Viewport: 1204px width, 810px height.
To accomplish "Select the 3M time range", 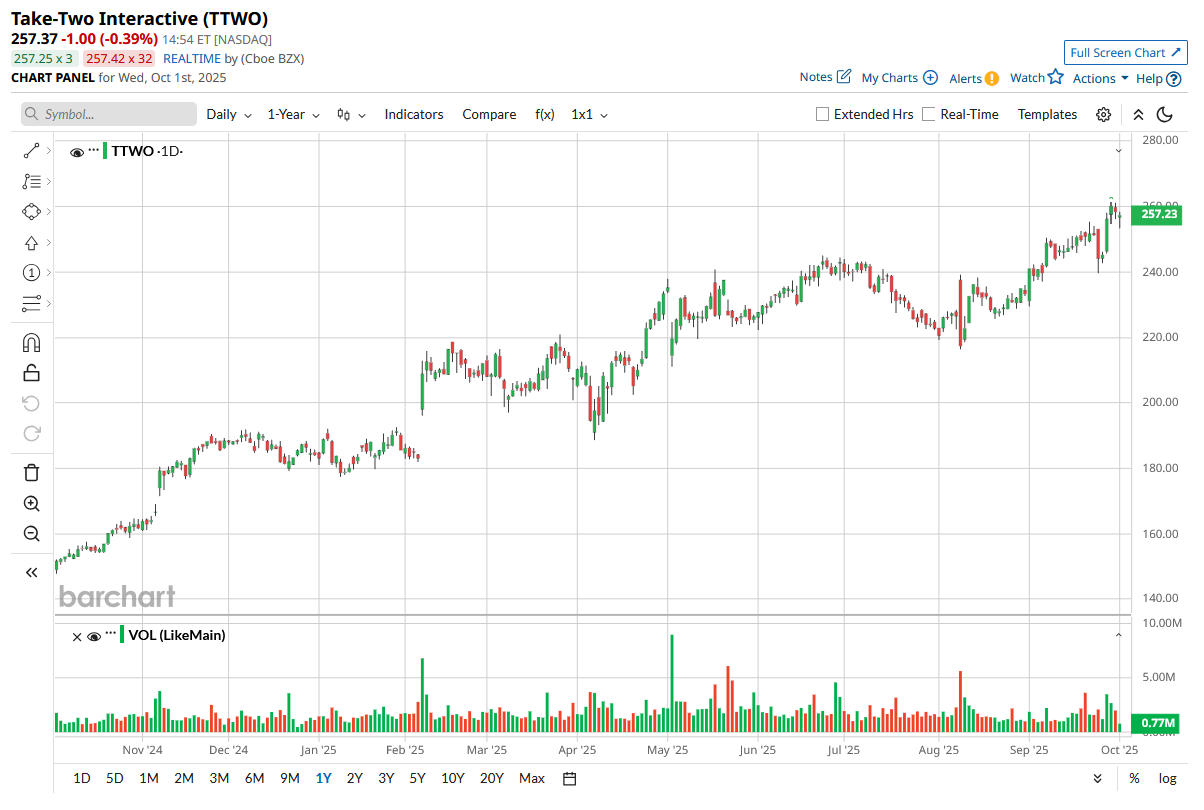I will pyautogui.click(x=219, y=778).
